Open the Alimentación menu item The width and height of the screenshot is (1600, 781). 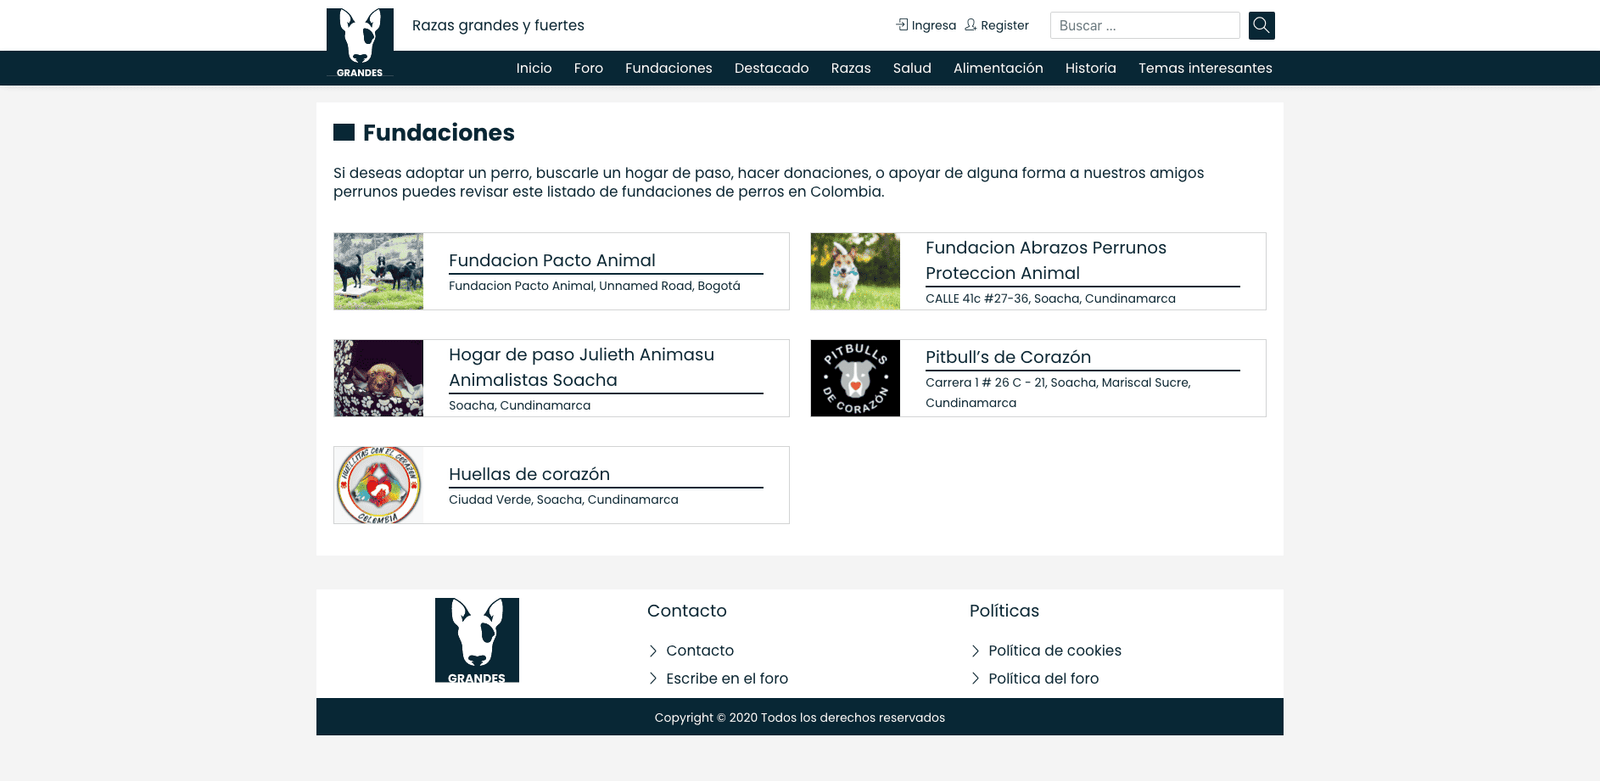(x=998, y=68)
